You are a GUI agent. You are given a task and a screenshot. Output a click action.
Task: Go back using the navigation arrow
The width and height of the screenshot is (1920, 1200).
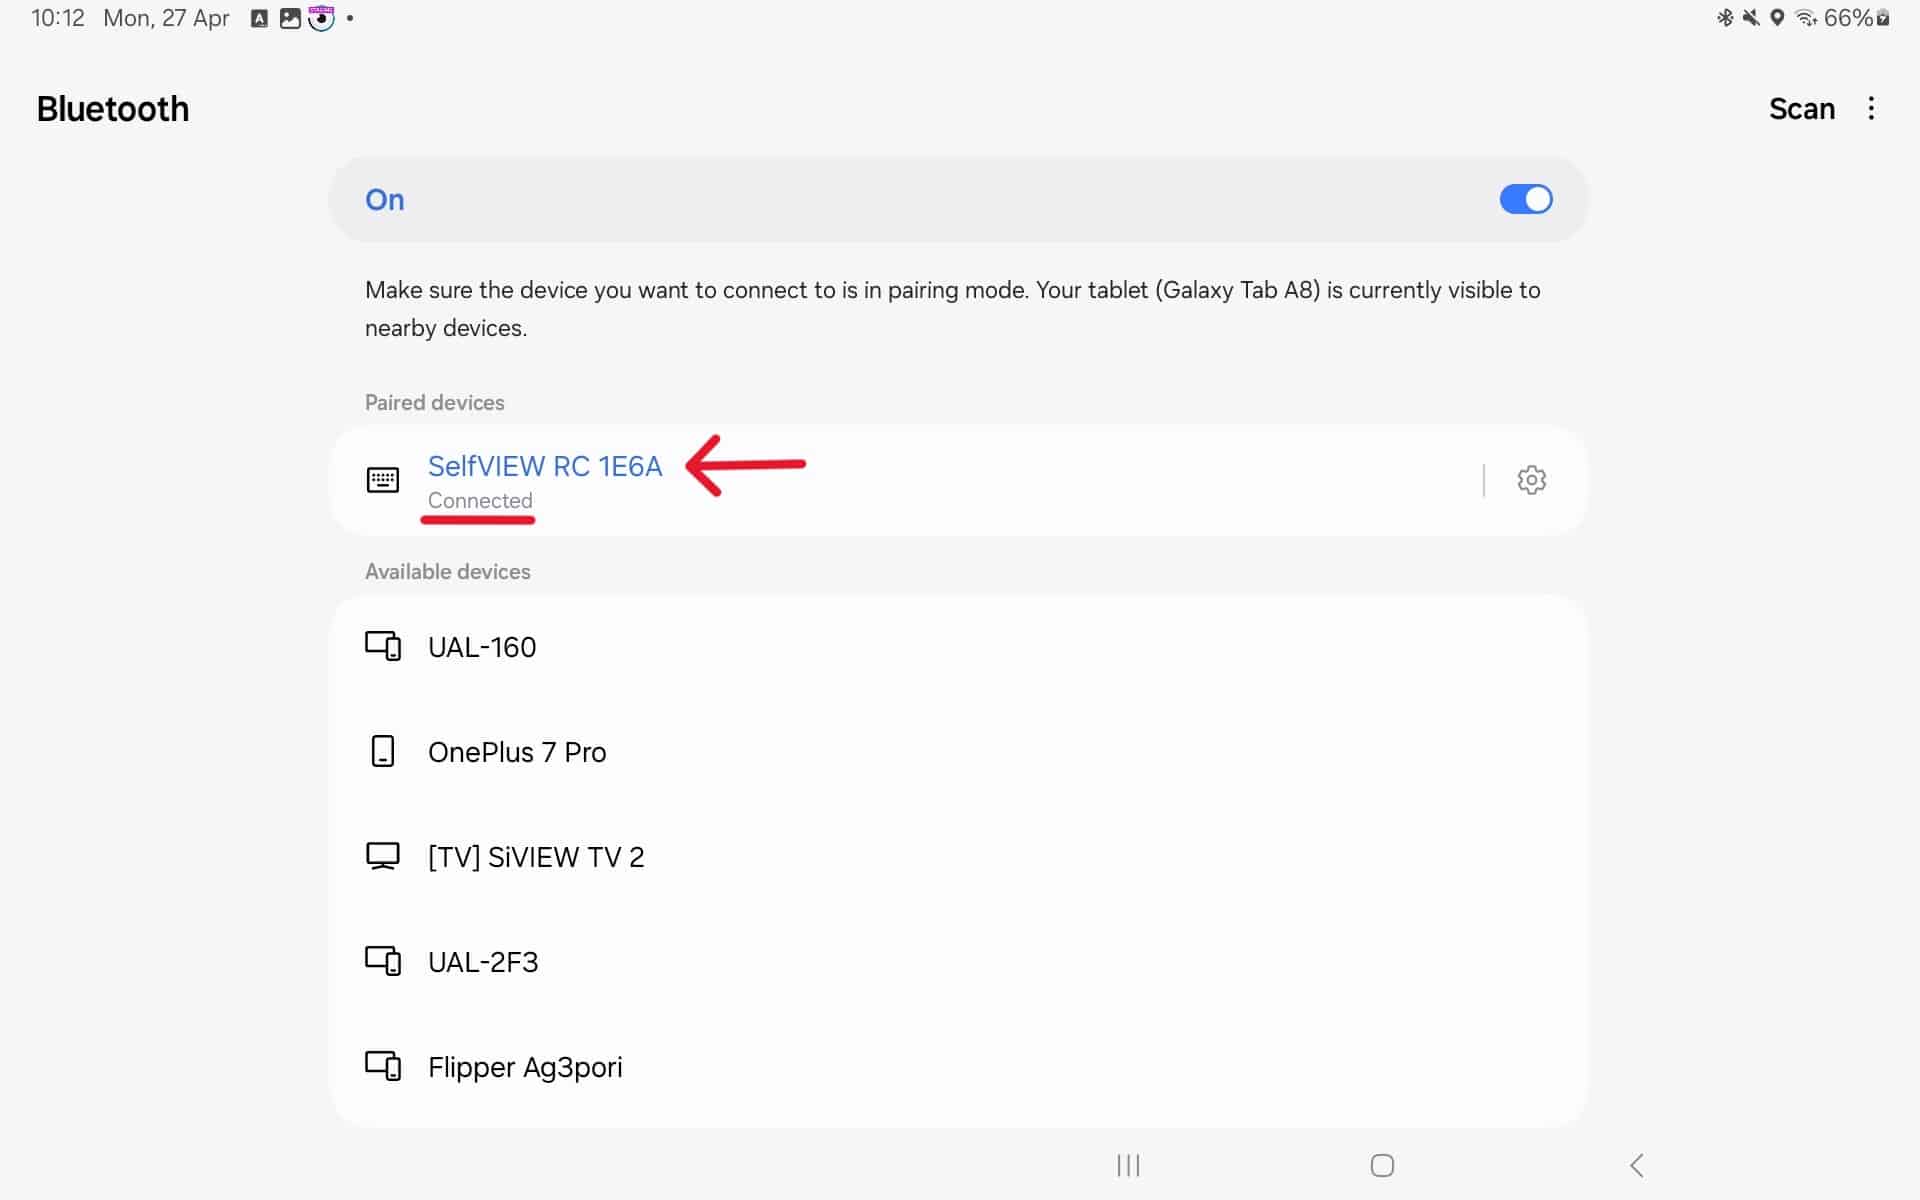(1637, 1165)
